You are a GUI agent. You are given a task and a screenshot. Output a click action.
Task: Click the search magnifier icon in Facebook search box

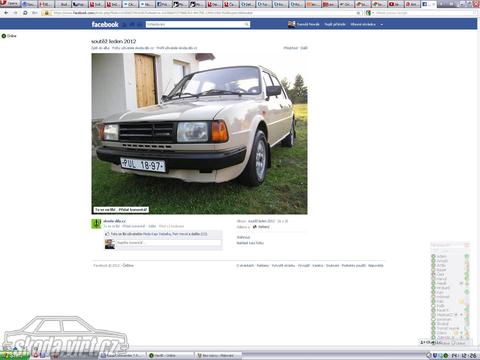click(x=247, y=24)
